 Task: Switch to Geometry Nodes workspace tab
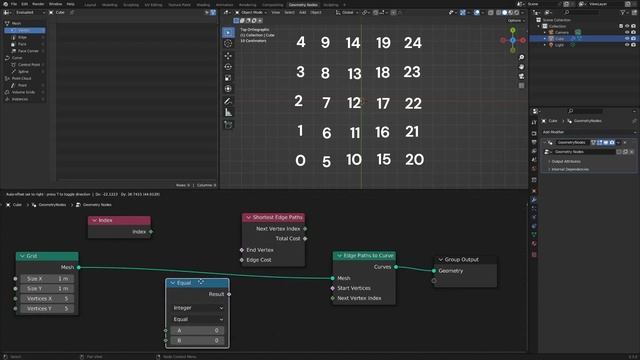pyautogui.click(x=303, y=5)
